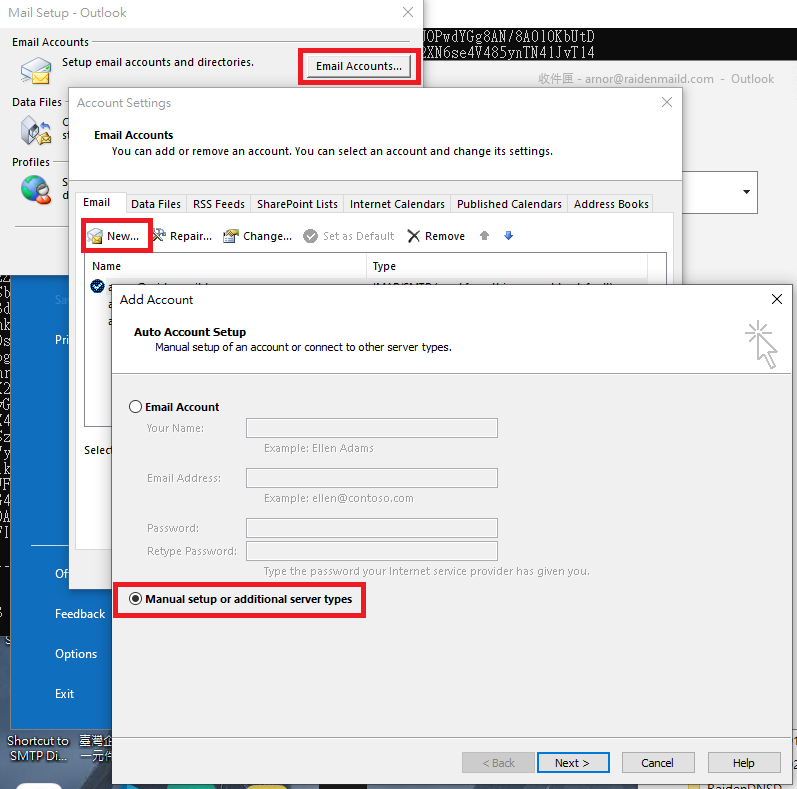
Task: Switch to the Data Files tab
Action: (x=156, y=204)
